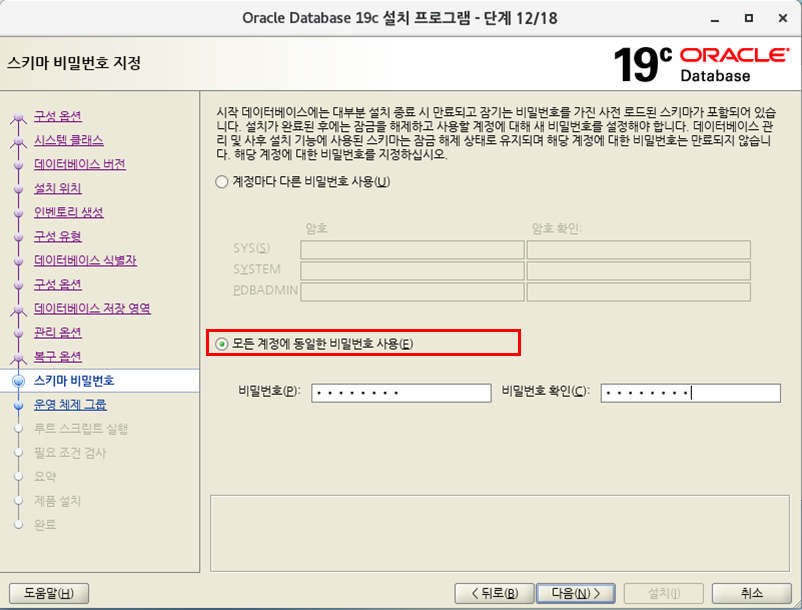Click the step marker beside 운영 체제 그룹
This screenshot has width=802, height=610.
click(x=18, y=405)
